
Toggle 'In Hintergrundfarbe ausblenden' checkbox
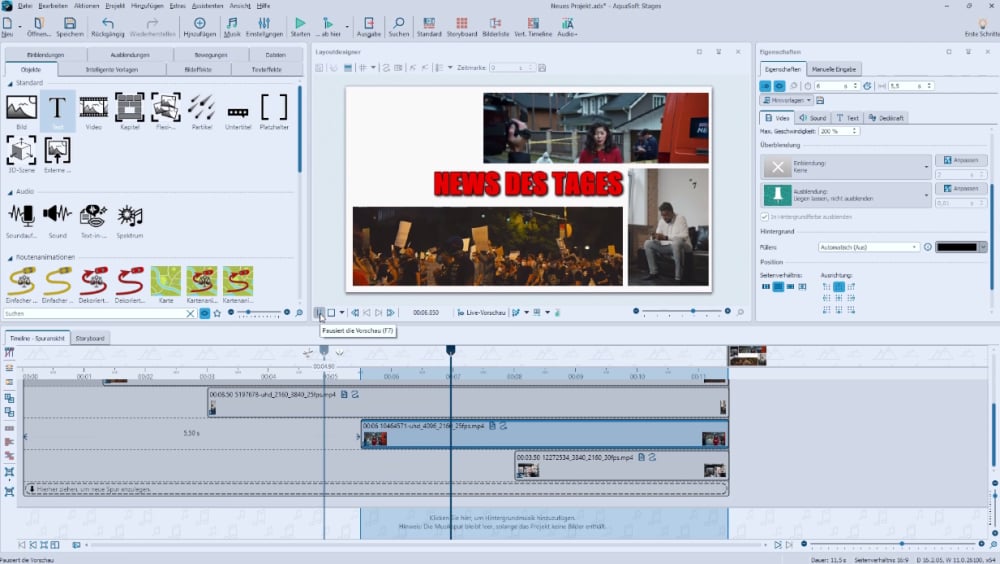click(767, 216)
